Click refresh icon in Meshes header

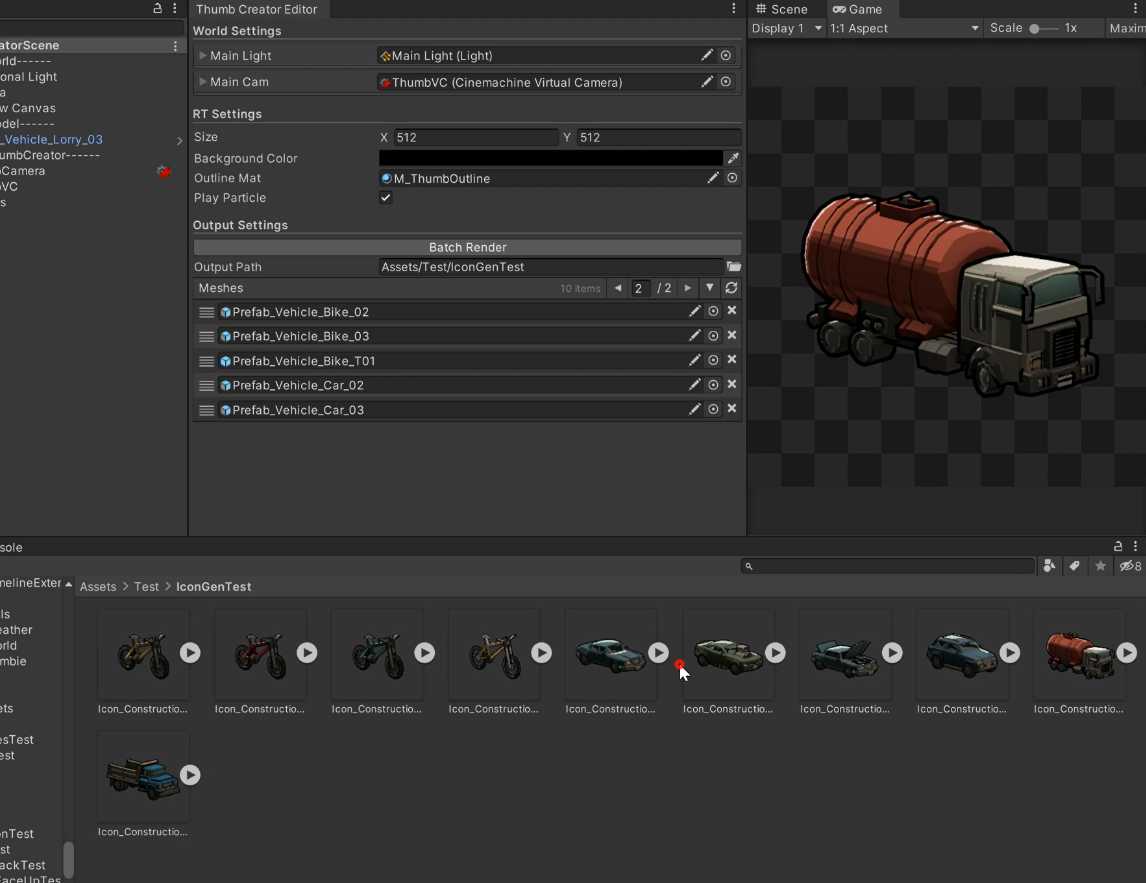[731, 288]
